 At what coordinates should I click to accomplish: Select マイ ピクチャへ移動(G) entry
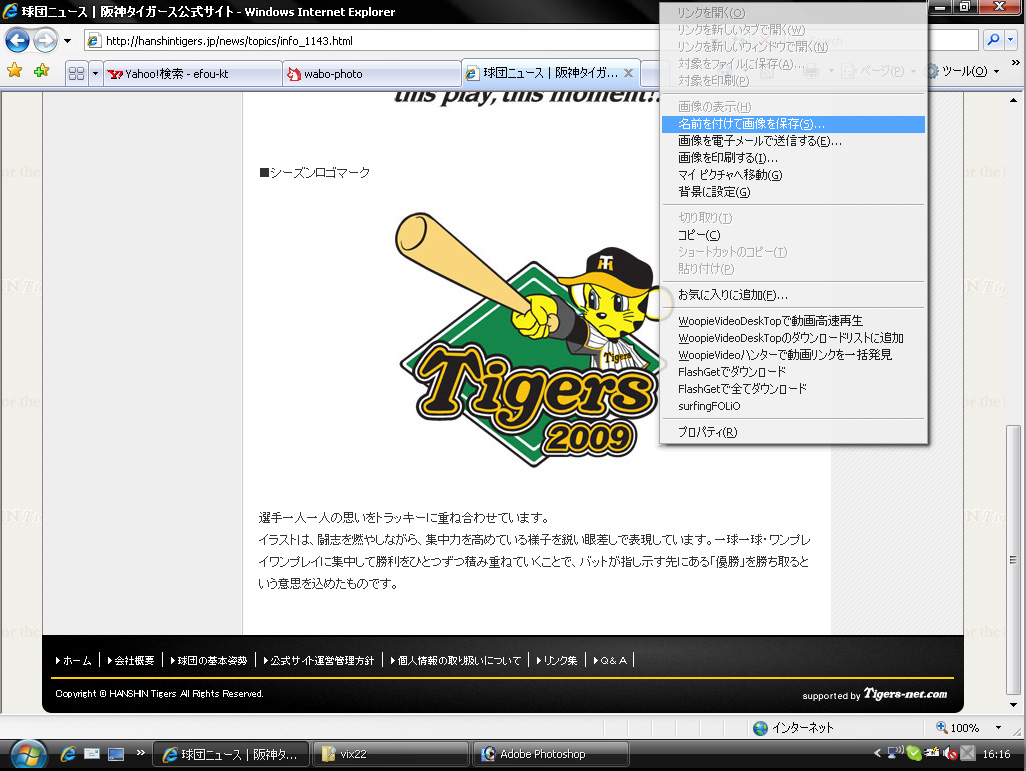click(x=793, y=175)
